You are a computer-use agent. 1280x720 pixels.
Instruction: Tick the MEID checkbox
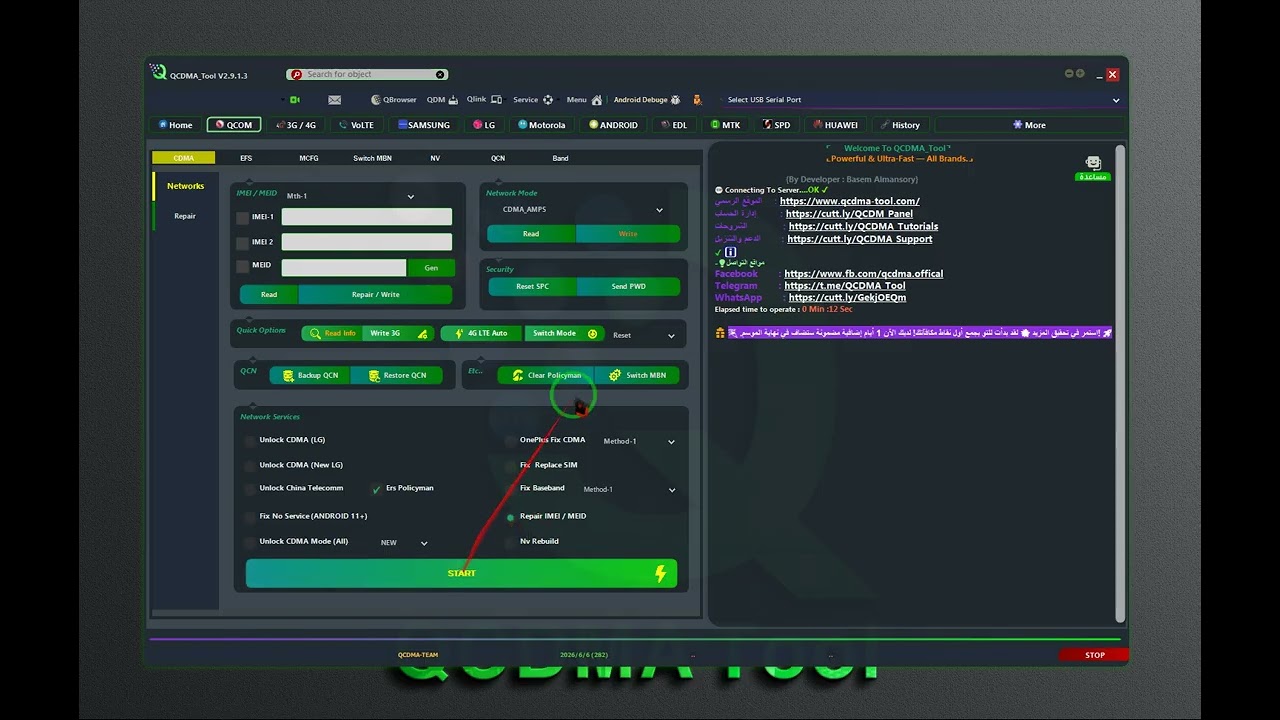coord(243,267)
